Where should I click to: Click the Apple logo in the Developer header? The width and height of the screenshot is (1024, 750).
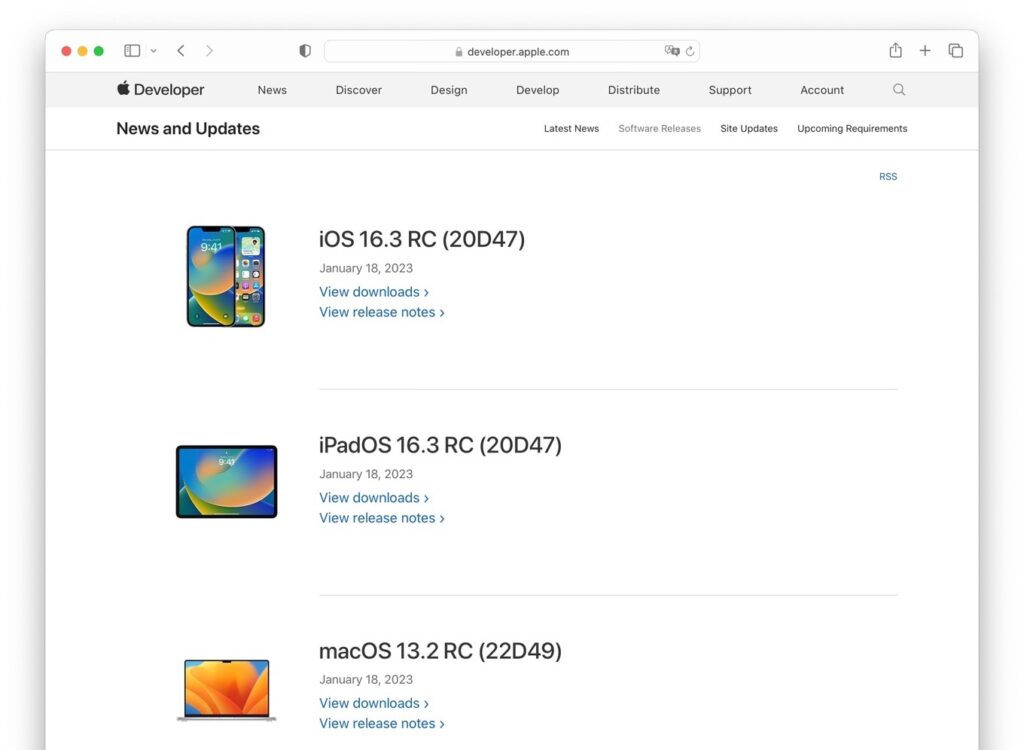(x=121, y=89)
